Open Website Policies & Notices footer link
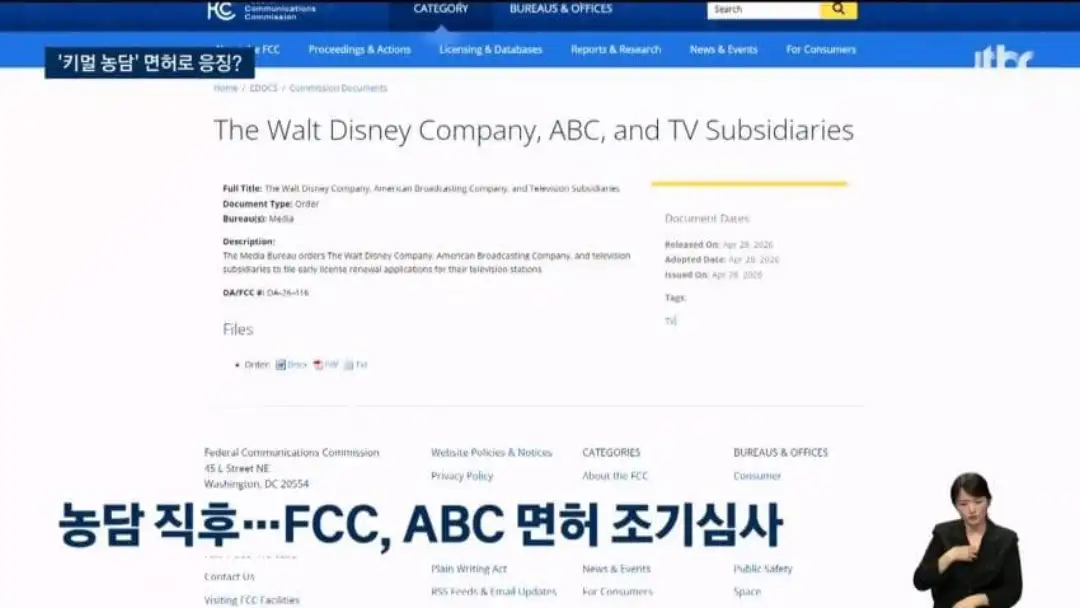 point(492,452)
